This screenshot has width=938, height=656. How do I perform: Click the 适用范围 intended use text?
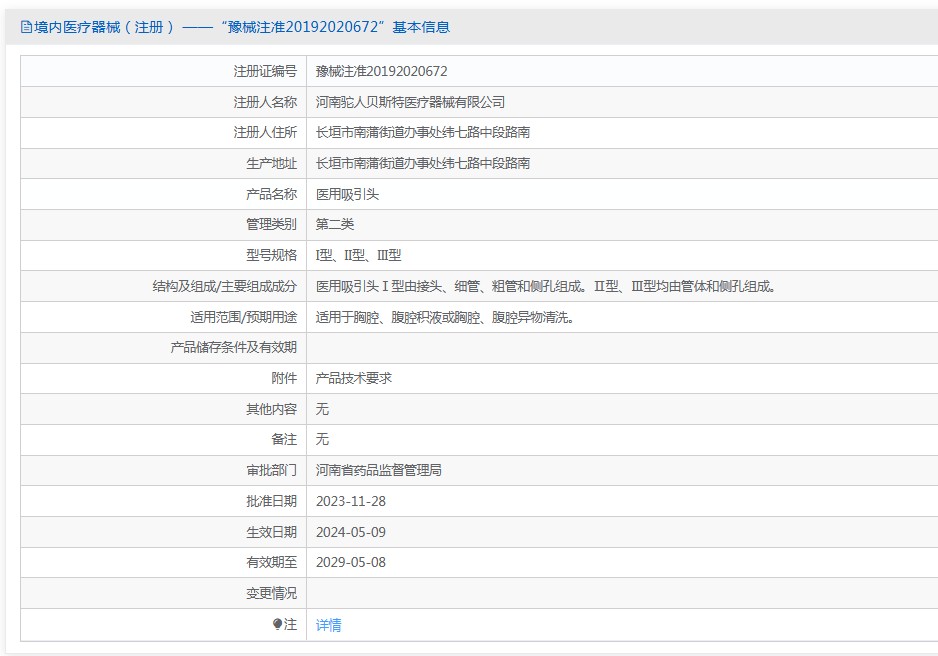coord(444,317)
